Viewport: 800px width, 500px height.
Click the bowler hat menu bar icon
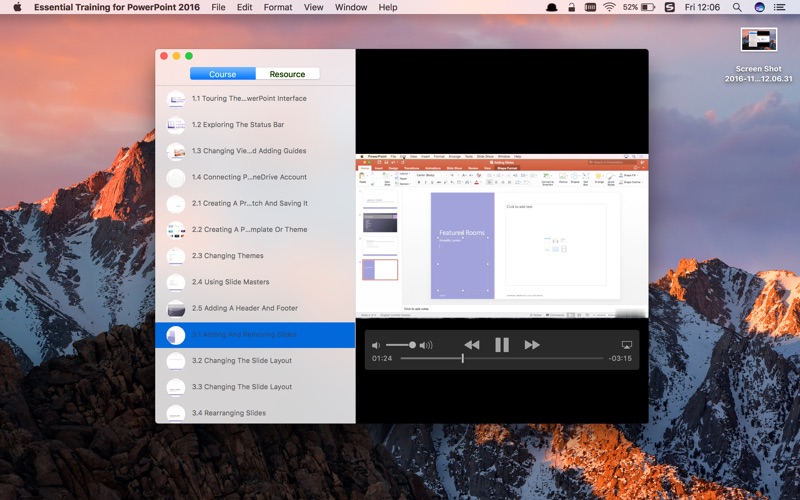point(552,7)
